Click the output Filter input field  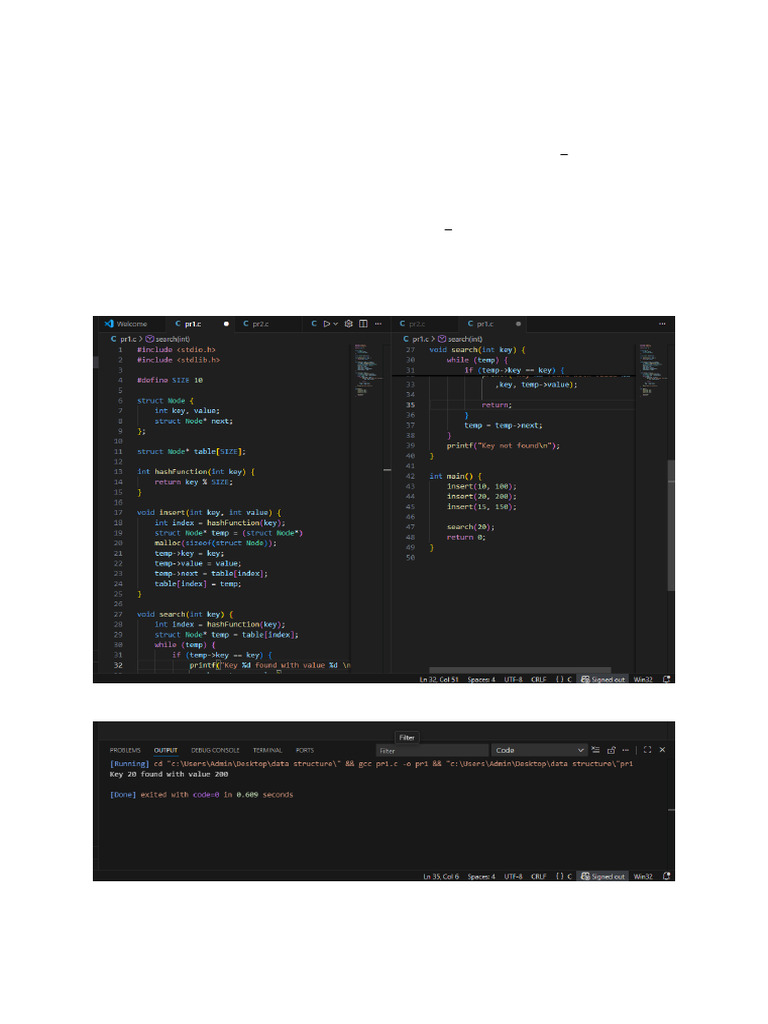click(432, 750)
